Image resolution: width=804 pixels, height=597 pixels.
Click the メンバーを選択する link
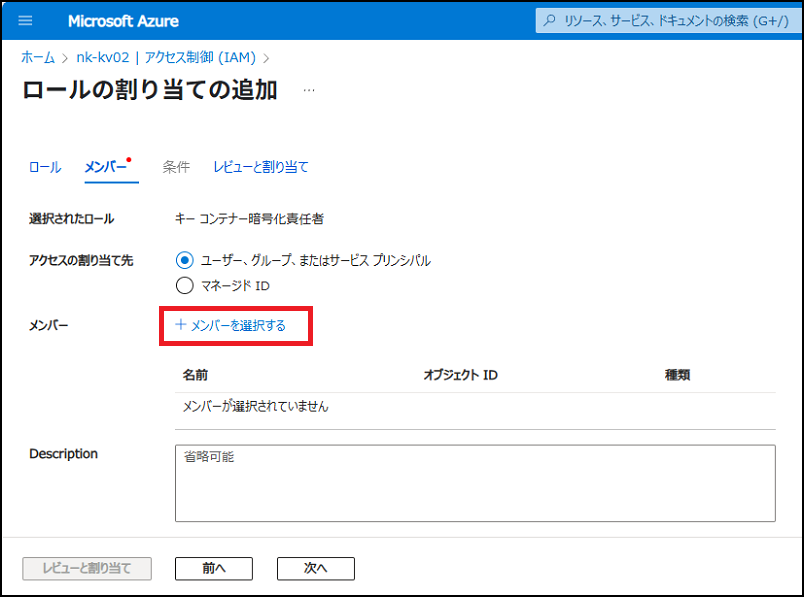click(x=238, y=325)
